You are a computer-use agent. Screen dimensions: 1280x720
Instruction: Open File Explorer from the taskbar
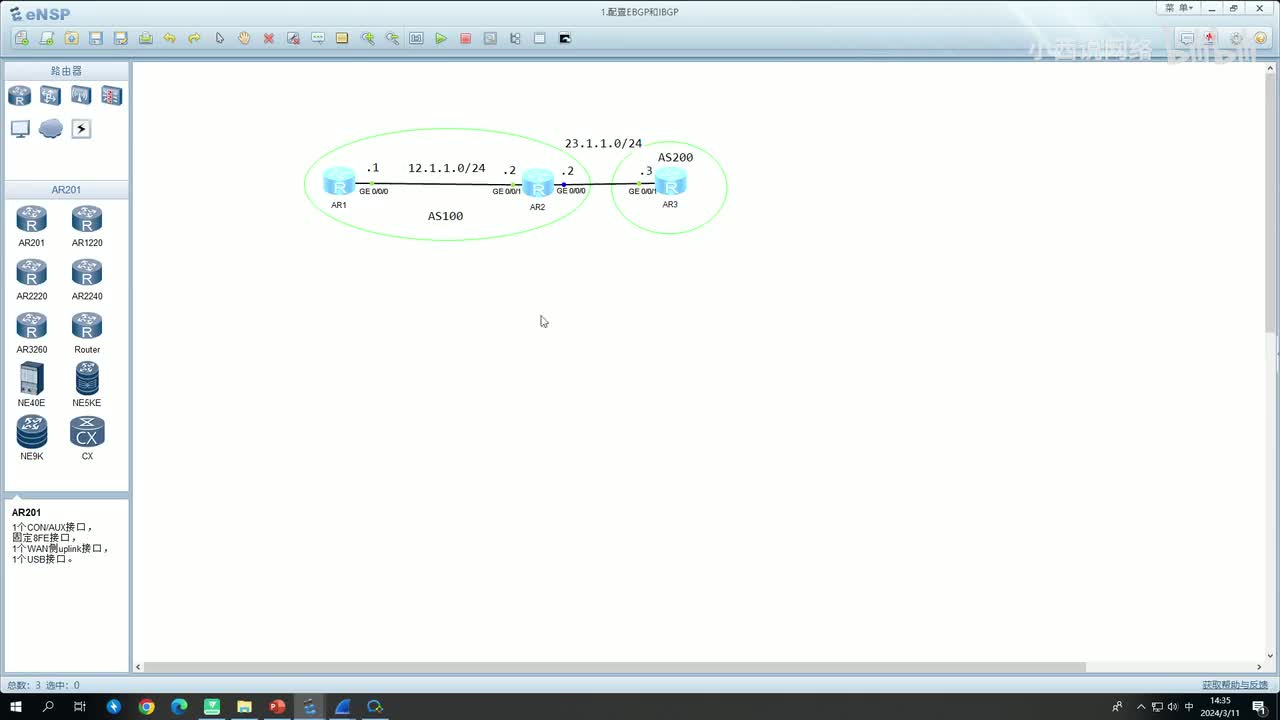tap(244, 707)
